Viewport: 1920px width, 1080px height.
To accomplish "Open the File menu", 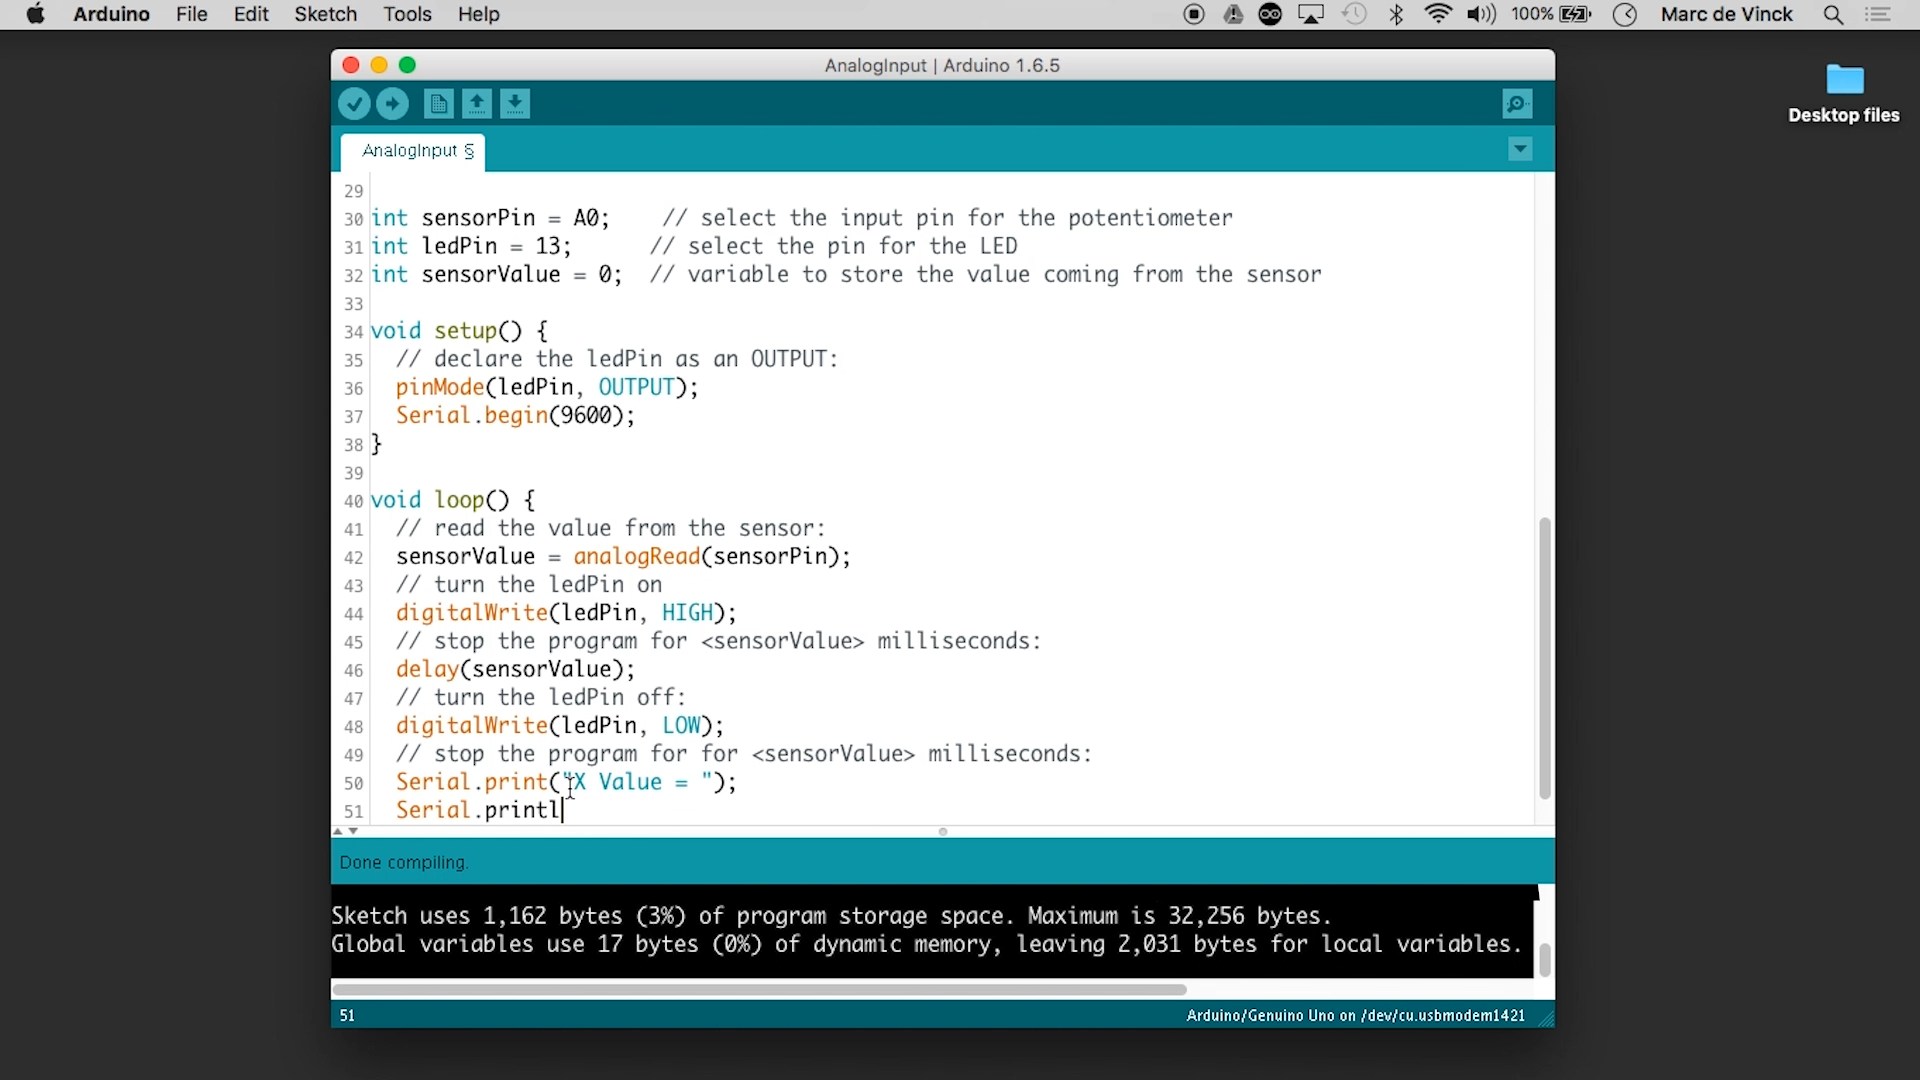I will 192,15.
